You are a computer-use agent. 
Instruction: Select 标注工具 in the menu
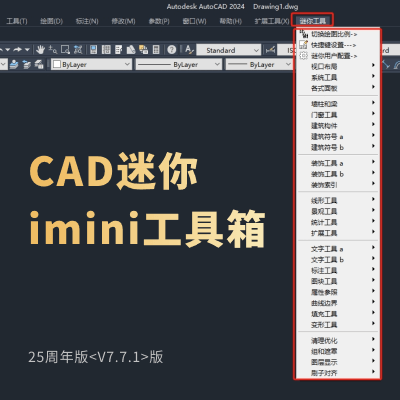337,270
